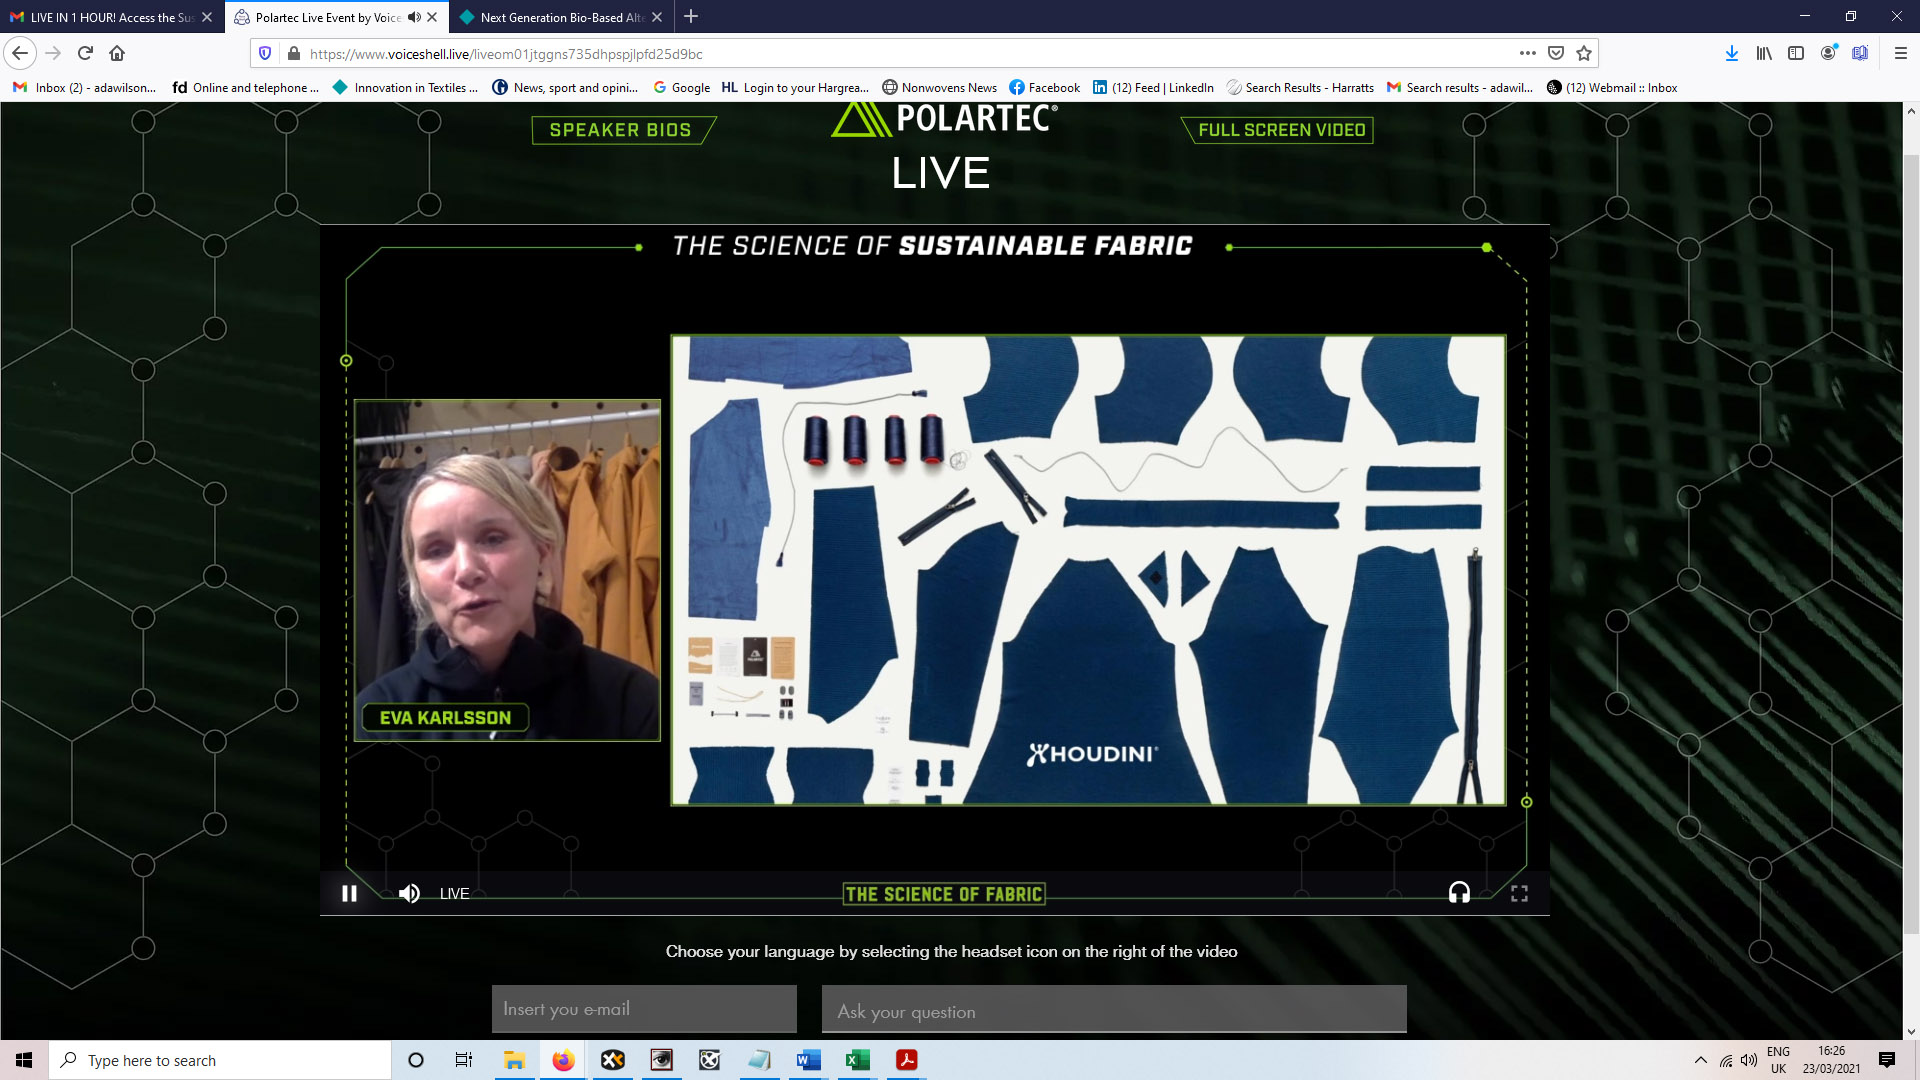Image resolution: width=1920 pixels, height=1080 pixels.
Task: Open the reader/sync icon beside account
Action: (1860, 53)
